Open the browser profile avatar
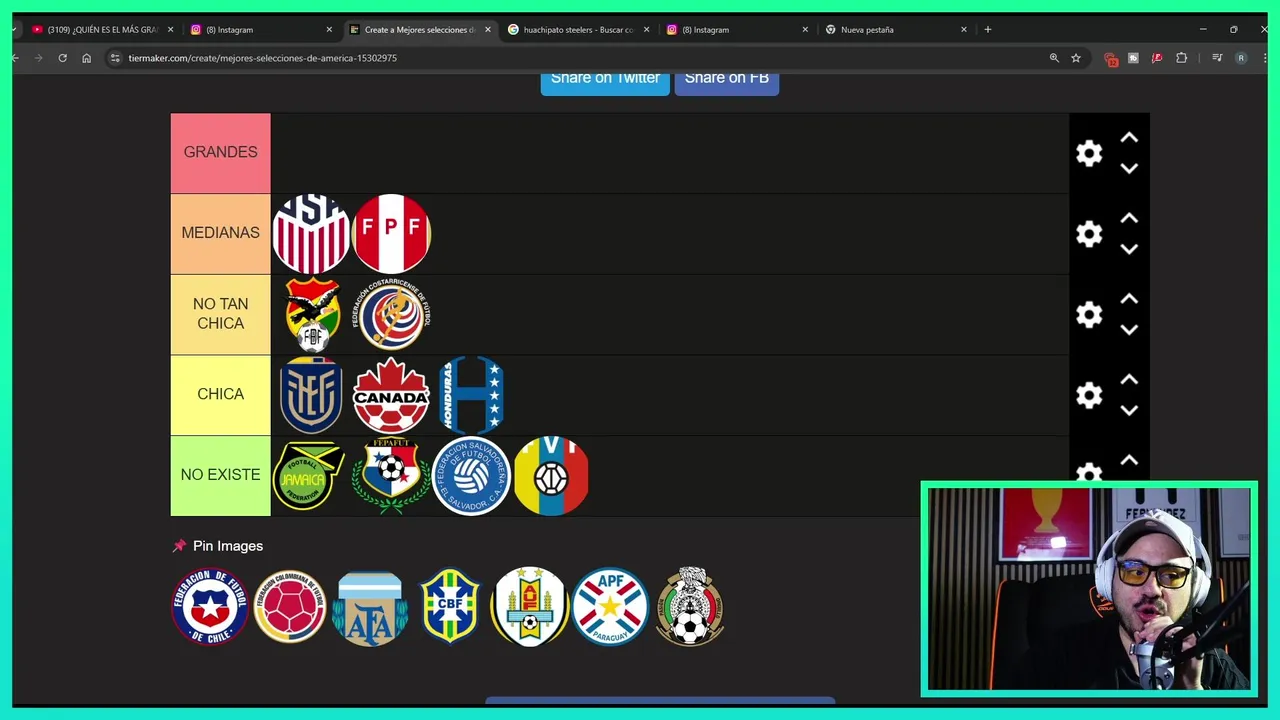Image resolution: width=1280 pixels, height=720 pixels. tap(1241, 58)
